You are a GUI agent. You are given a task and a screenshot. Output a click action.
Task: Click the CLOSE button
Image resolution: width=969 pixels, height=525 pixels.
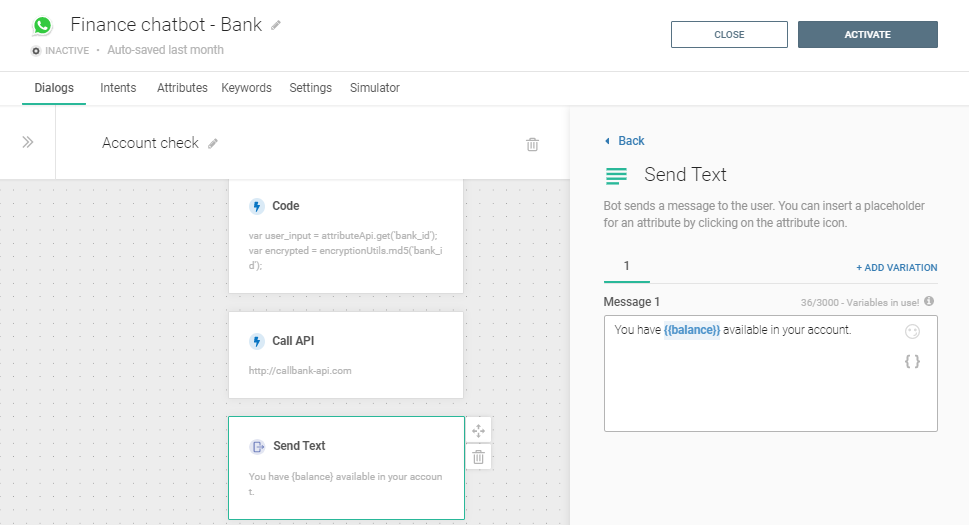click(729, 35)
